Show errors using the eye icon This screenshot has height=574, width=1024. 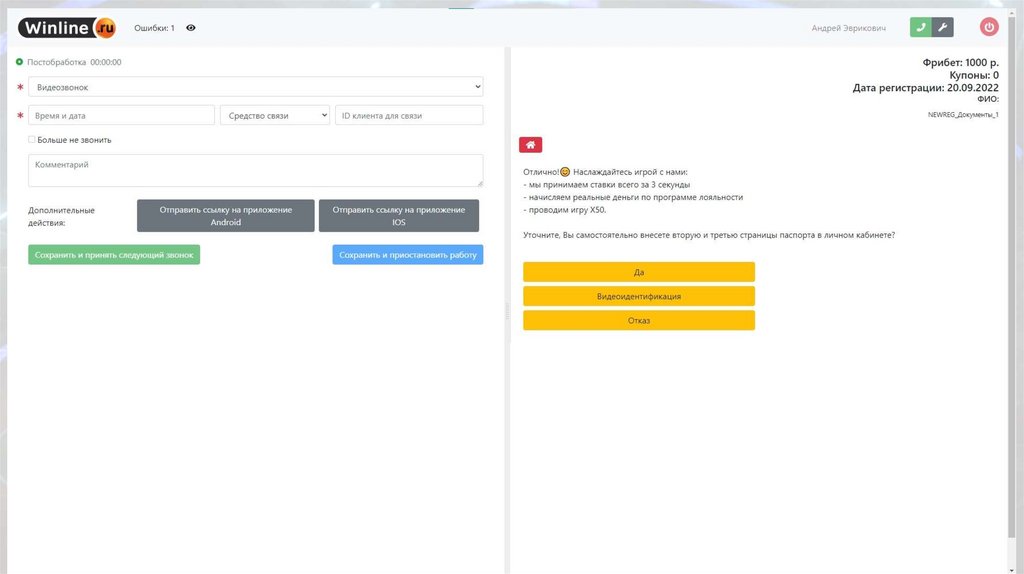point(191,28)
